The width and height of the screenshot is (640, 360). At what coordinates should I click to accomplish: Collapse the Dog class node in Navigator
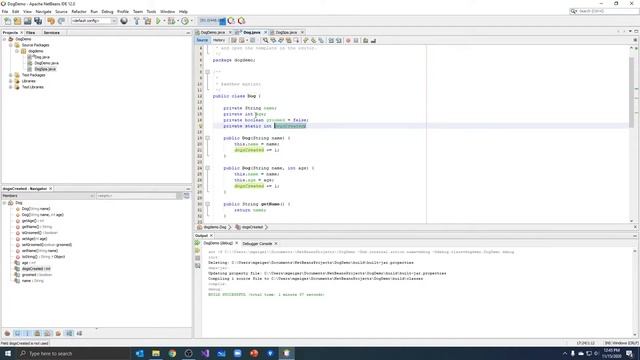point(4,203)
